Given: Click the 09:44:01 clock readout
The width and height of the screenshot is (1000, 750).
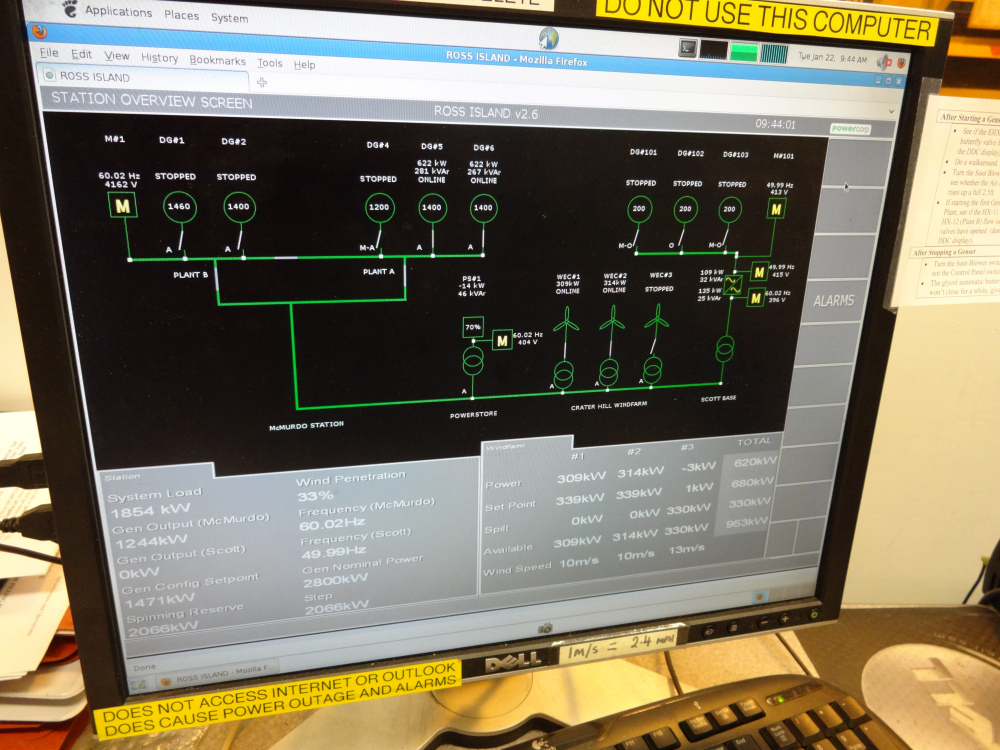Looking at the screenshot, I should coord(776,124).
